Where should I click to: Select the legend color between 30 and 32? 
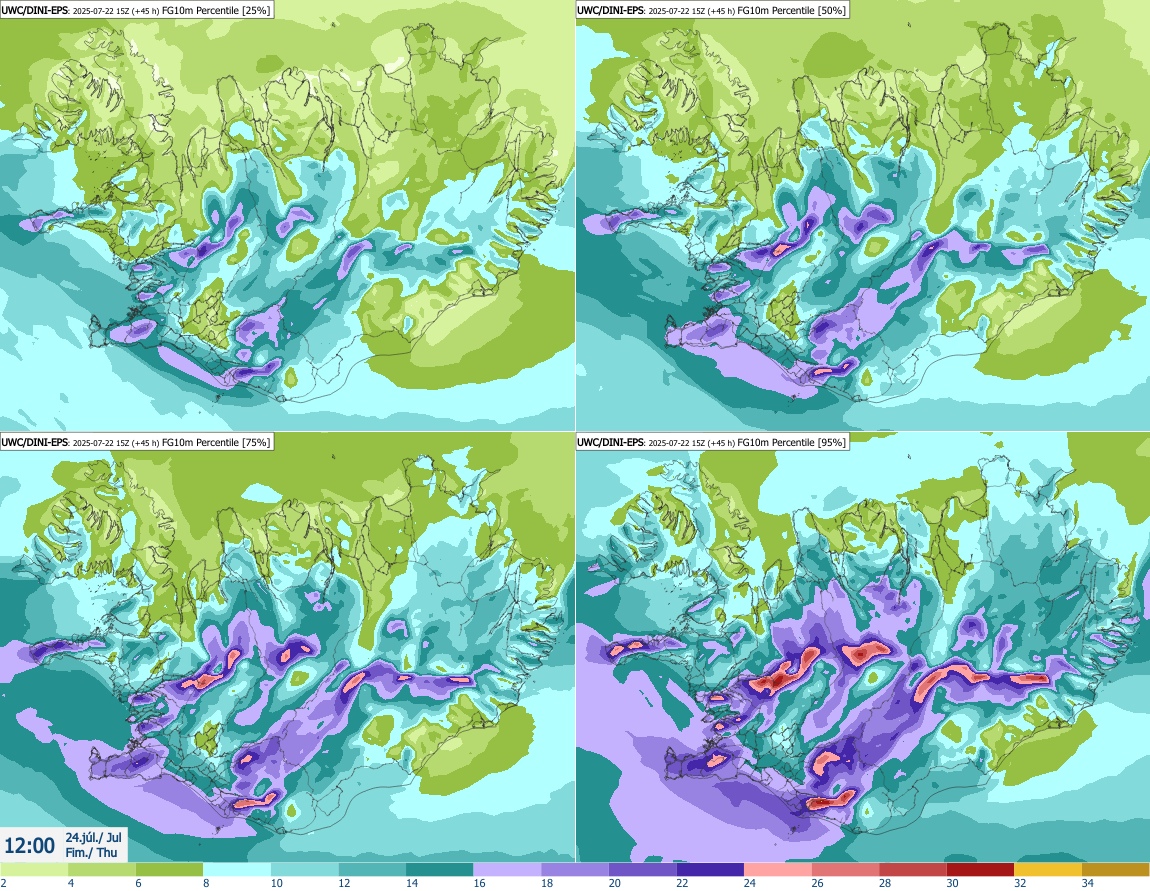click(981, 870)
